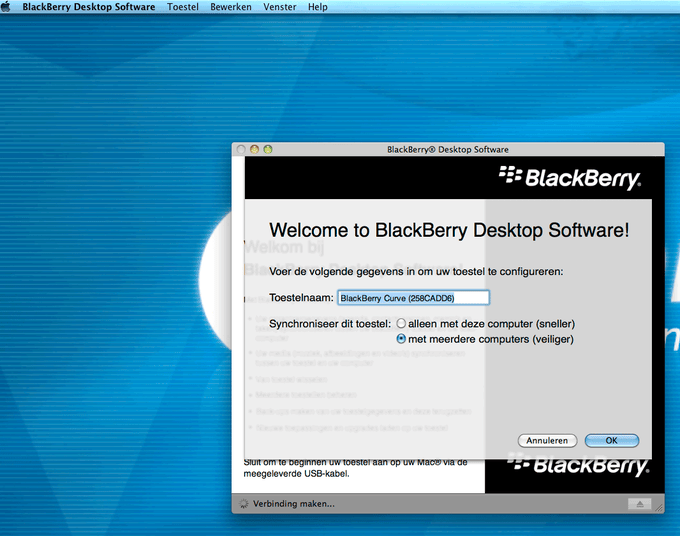The height and width of the screenshot is (536, 680).
Task: Open the Venster menu
Action: click(x=280, y=7)
